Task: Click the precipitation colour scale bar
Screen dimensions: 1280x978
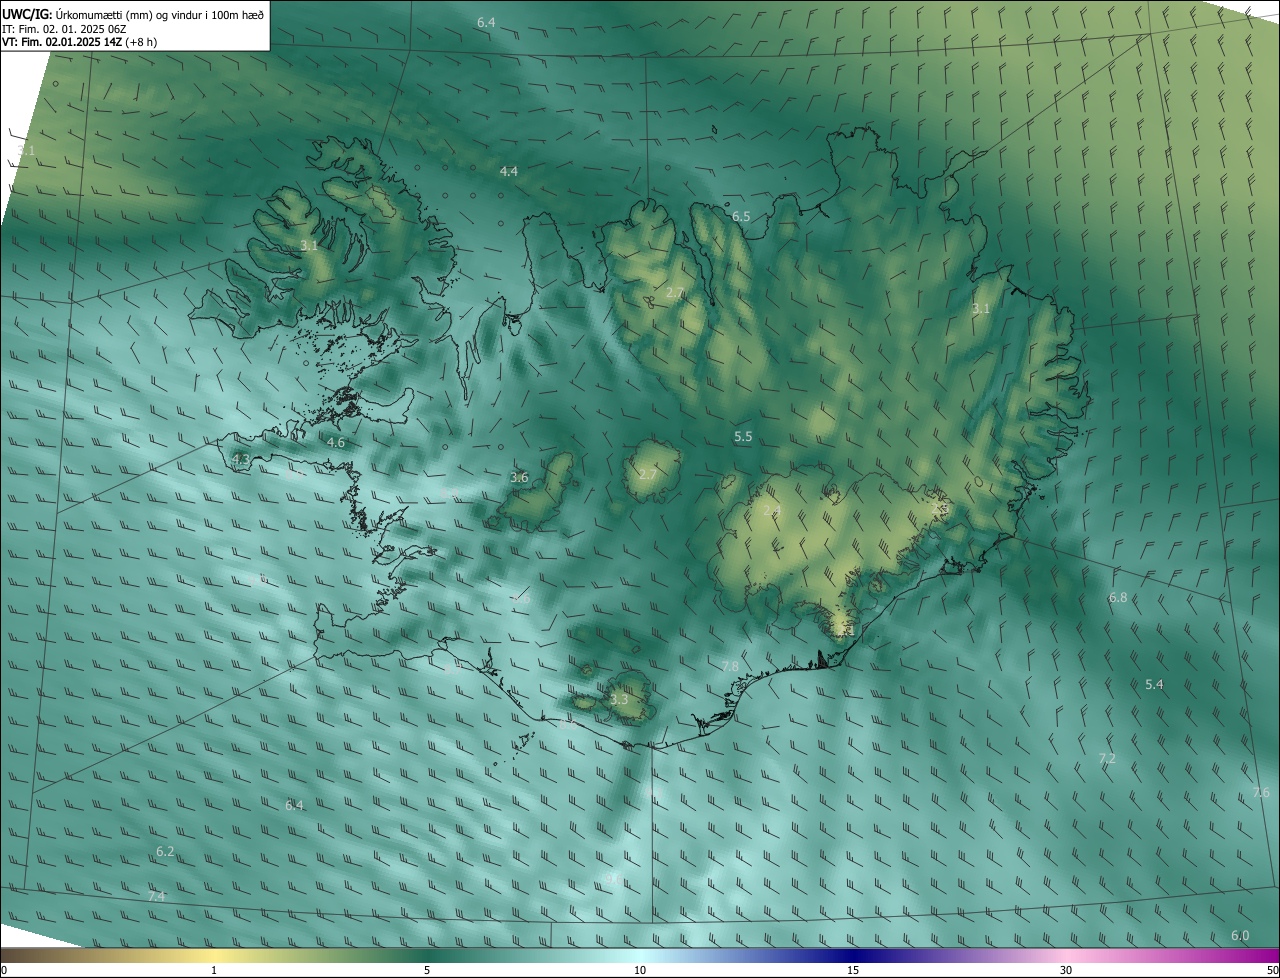Action: click(x=640, y=955)
